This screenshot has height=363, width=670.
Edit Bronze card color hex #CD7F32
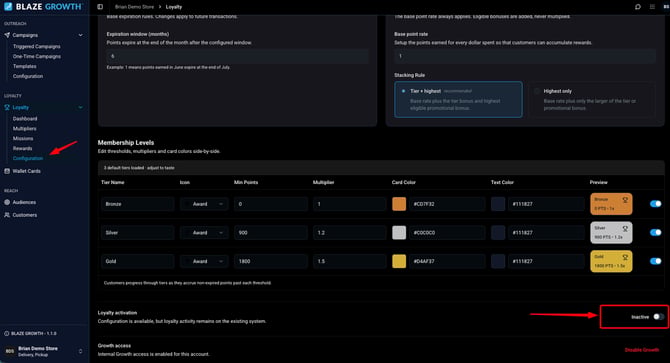coord(447,204)
